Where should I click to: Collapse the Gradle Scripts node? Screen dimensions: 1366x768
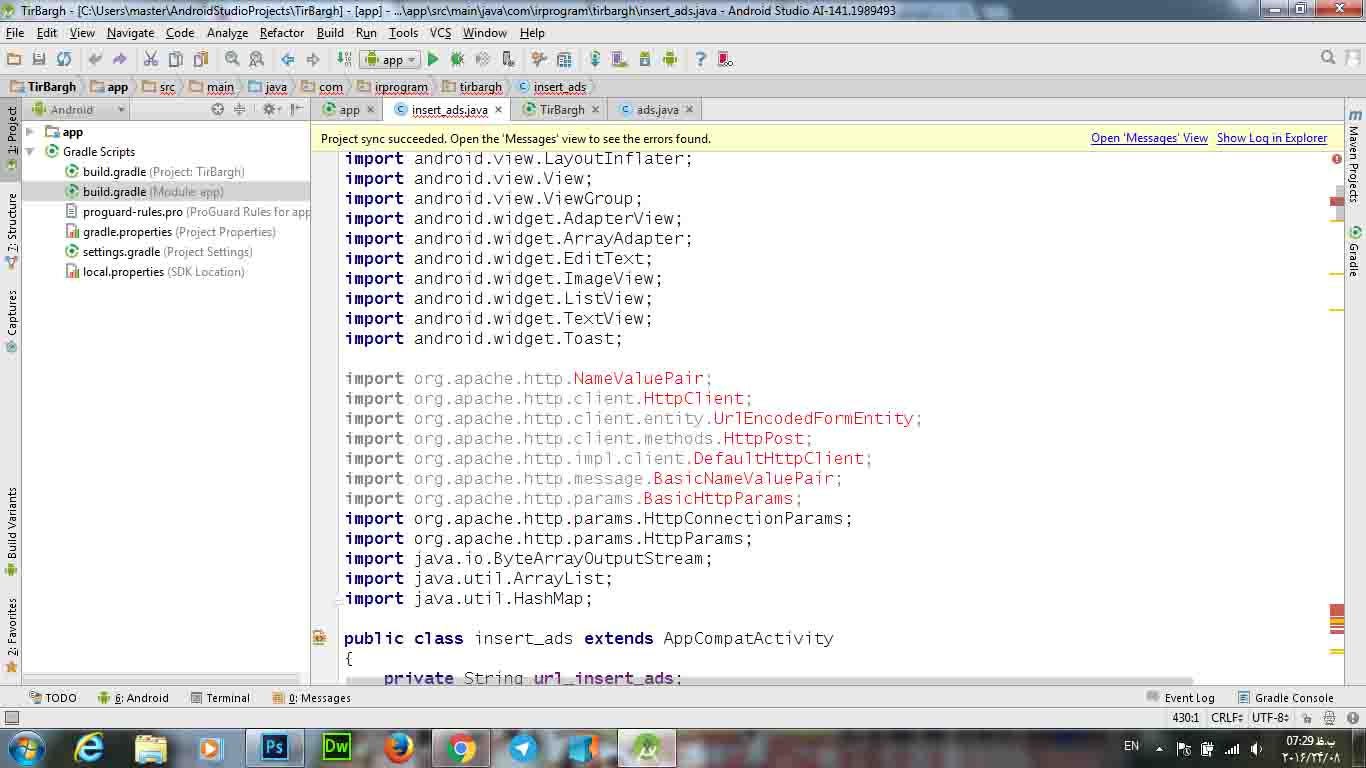pyautogui.click(x=30, y=152)
